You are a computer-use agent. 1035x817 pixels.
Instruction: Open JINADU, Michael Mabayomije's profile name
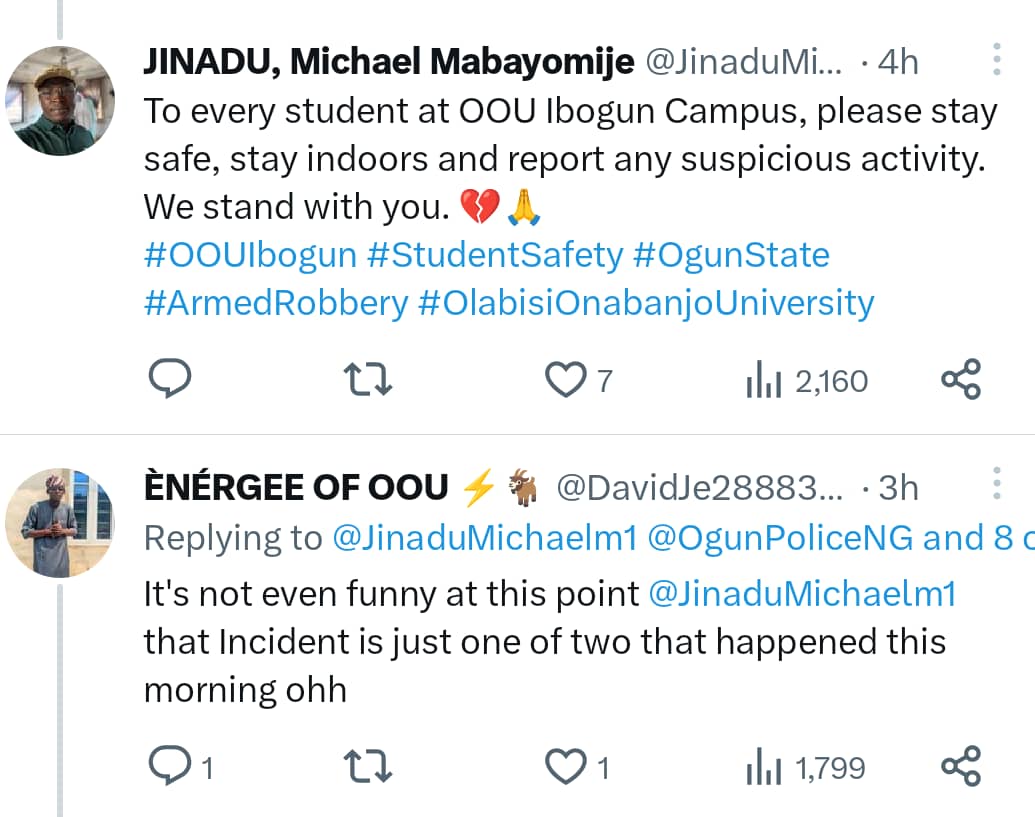pyautogui.click(x=390, y=60)
